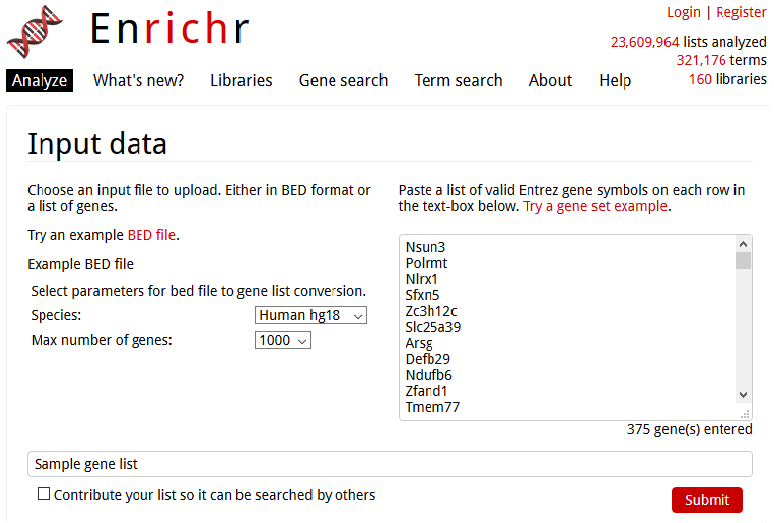Open the What's new? menu item
The image size is (774, 523).
[138, 80]
